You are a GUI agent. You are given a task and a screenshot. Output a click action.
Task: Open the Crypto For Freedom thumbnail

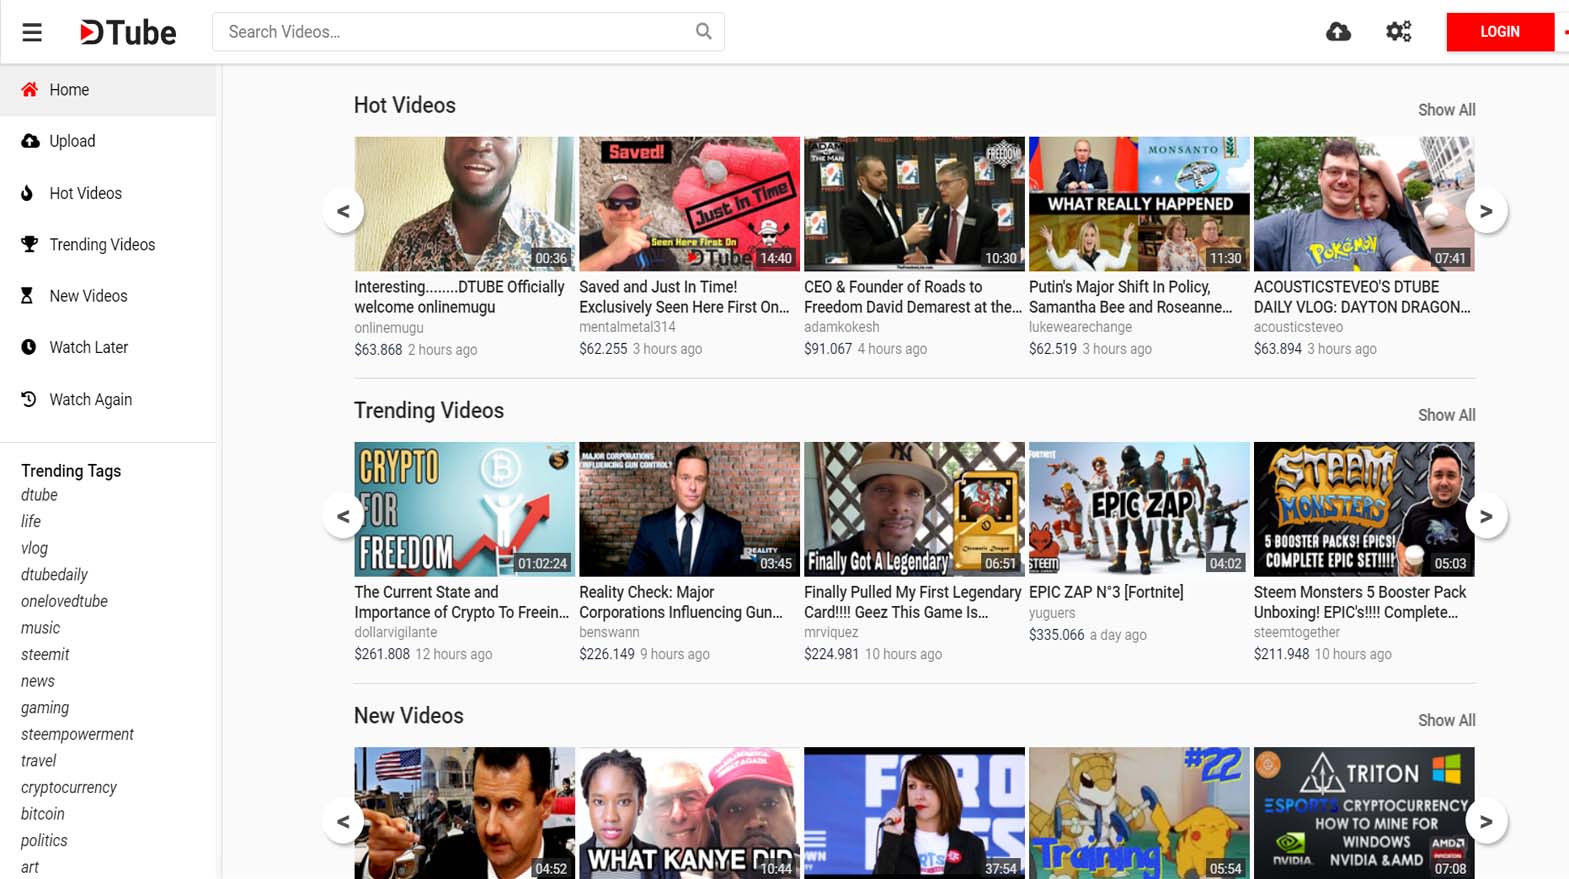pos(464,509)
